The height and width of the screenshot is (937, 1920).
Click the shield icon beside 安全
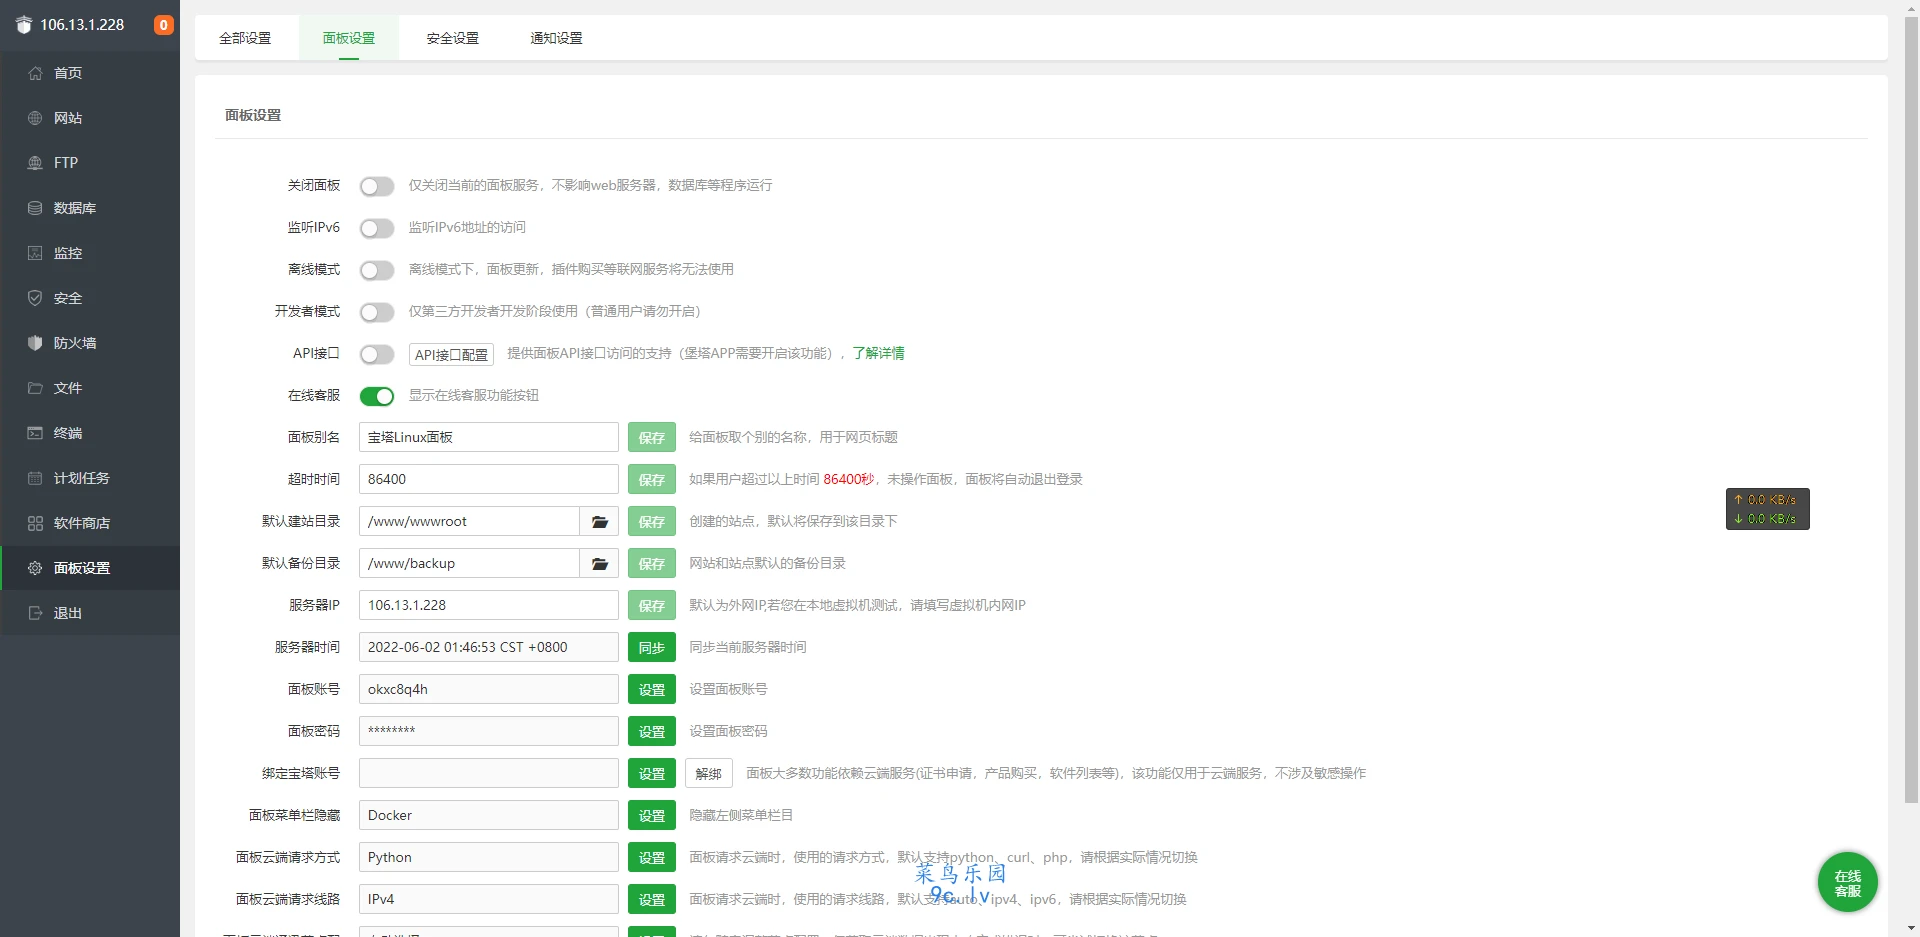click(35, 298)
